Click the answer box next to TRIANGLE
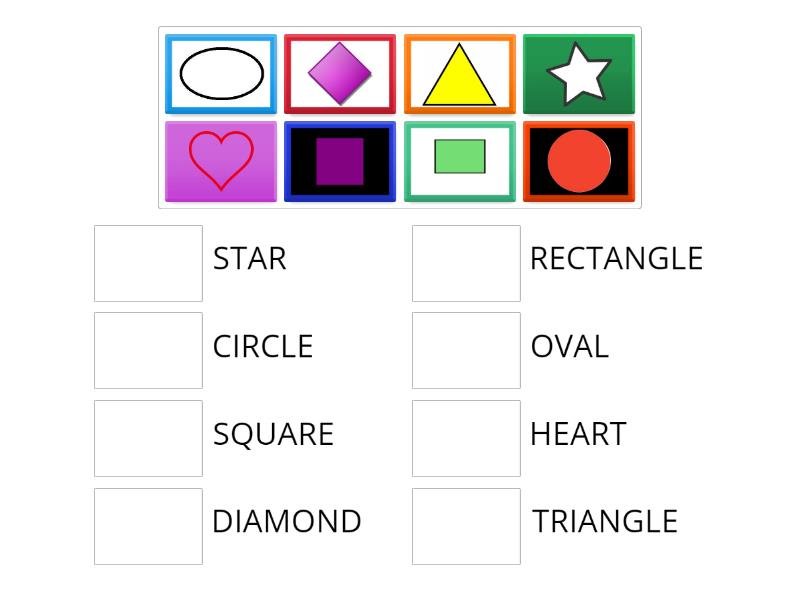The width and height of the screenshot is (800, 600). [466, 521]
